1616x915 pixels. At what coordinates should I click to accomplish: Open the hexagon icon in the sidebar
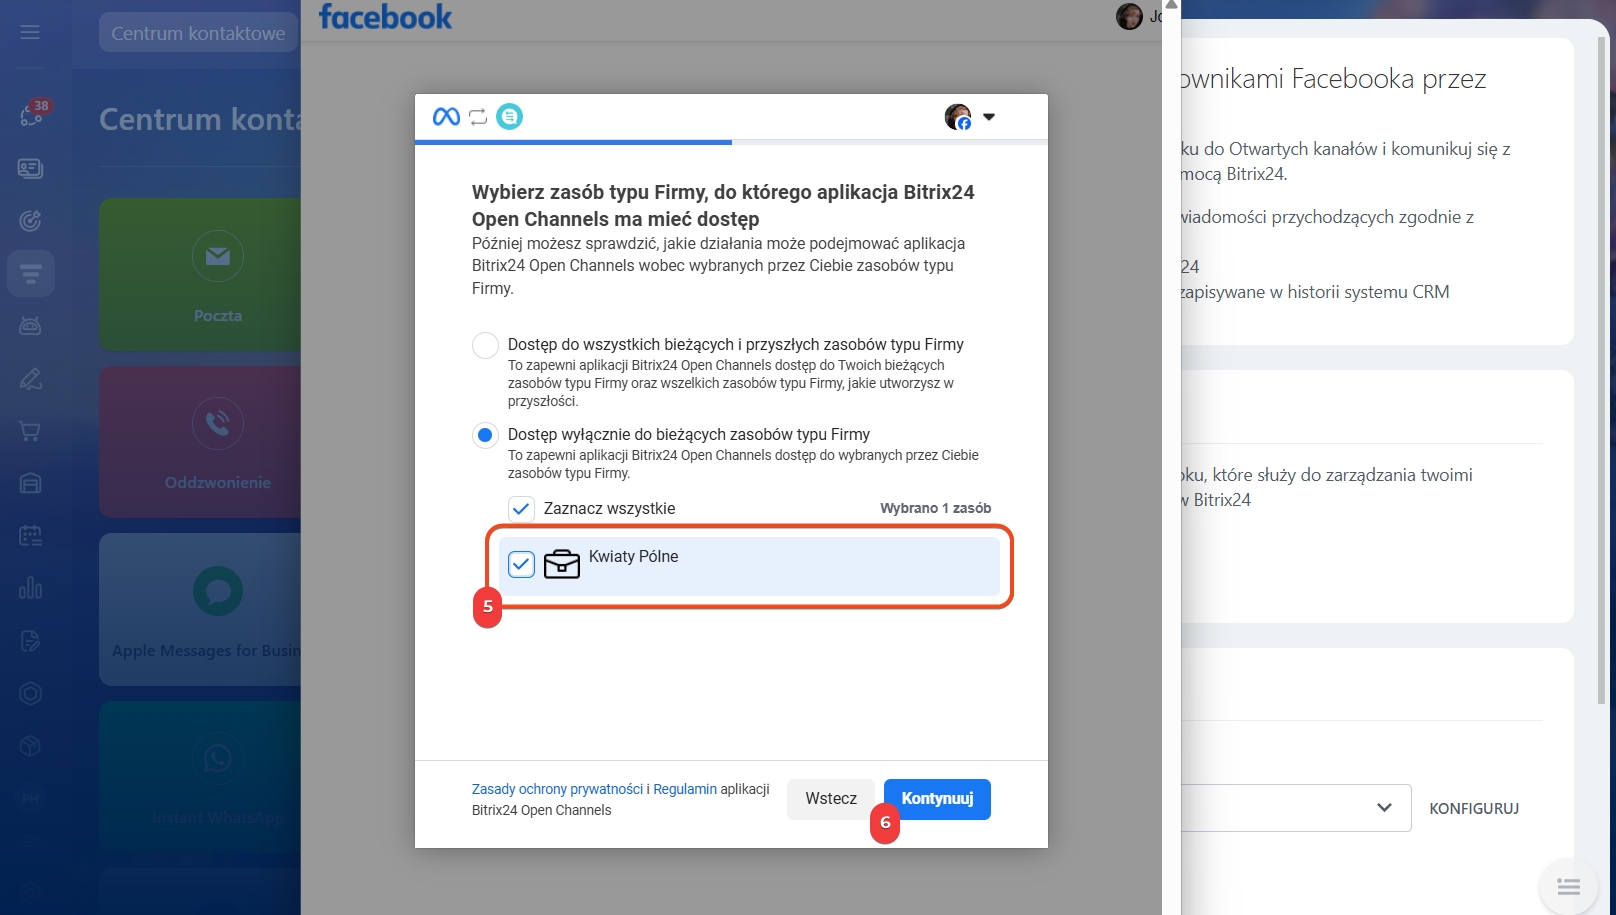(30, 693)
